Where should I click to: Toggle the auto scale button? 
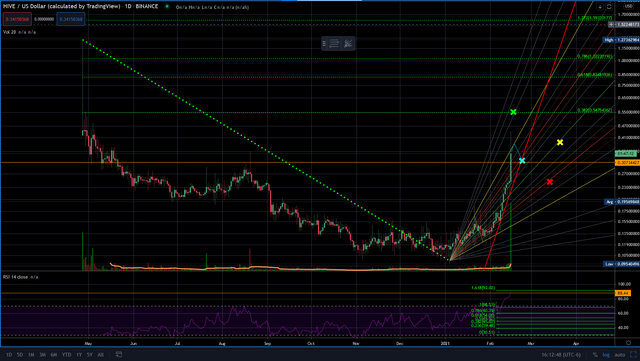pos(620,355)
